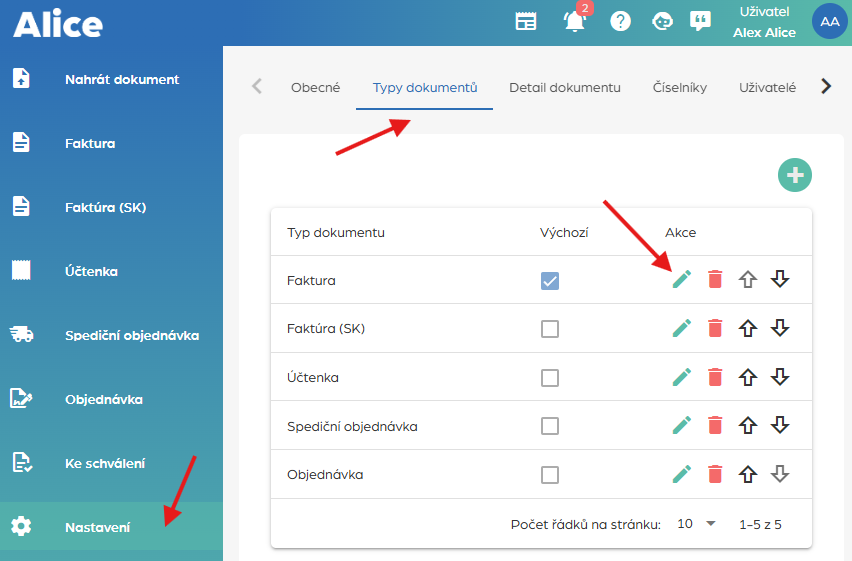Move Faktúra (SK) row down
This screenshot has width=852, height=561.
point(781,328)
